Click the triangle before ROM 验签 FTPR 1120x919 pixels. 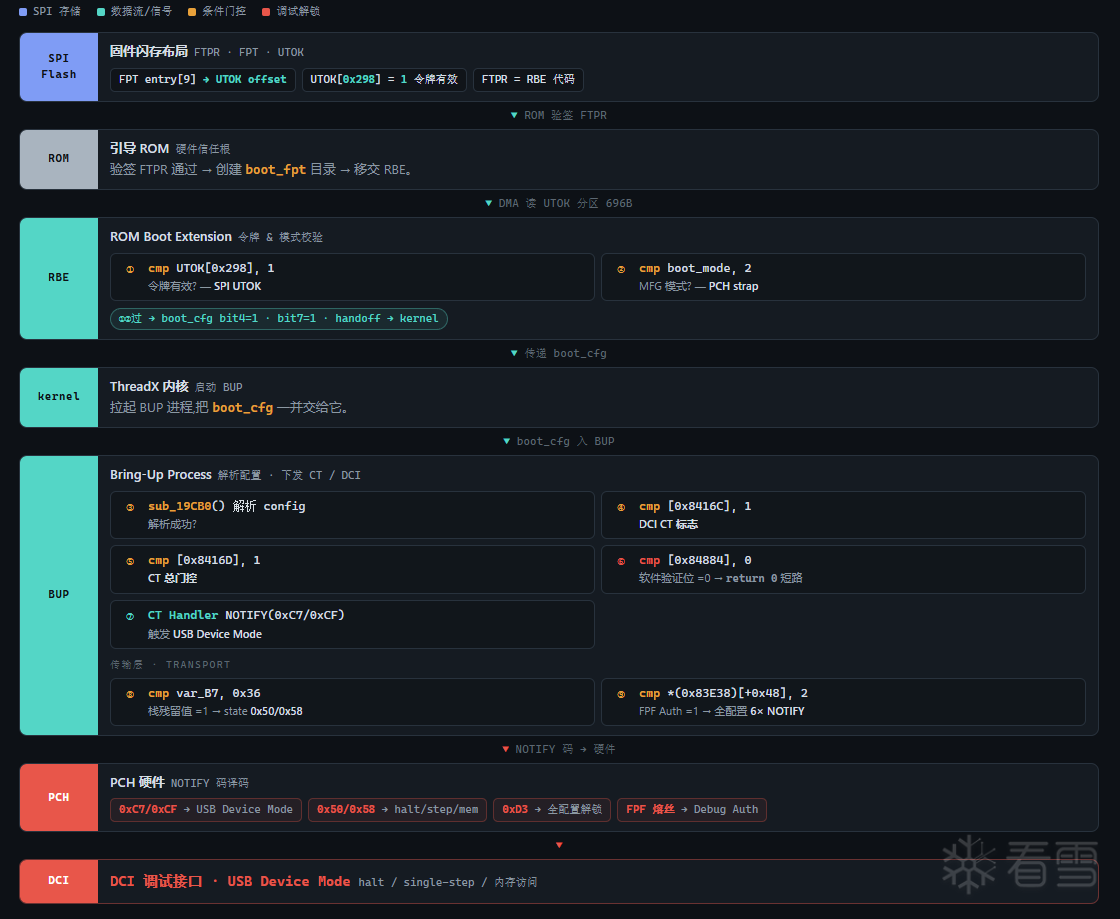(514, 115)
